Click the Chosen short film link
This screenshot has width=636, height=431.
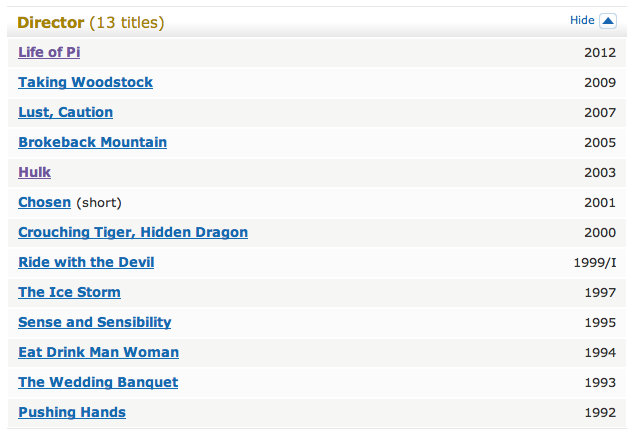[x=44, y=202]
